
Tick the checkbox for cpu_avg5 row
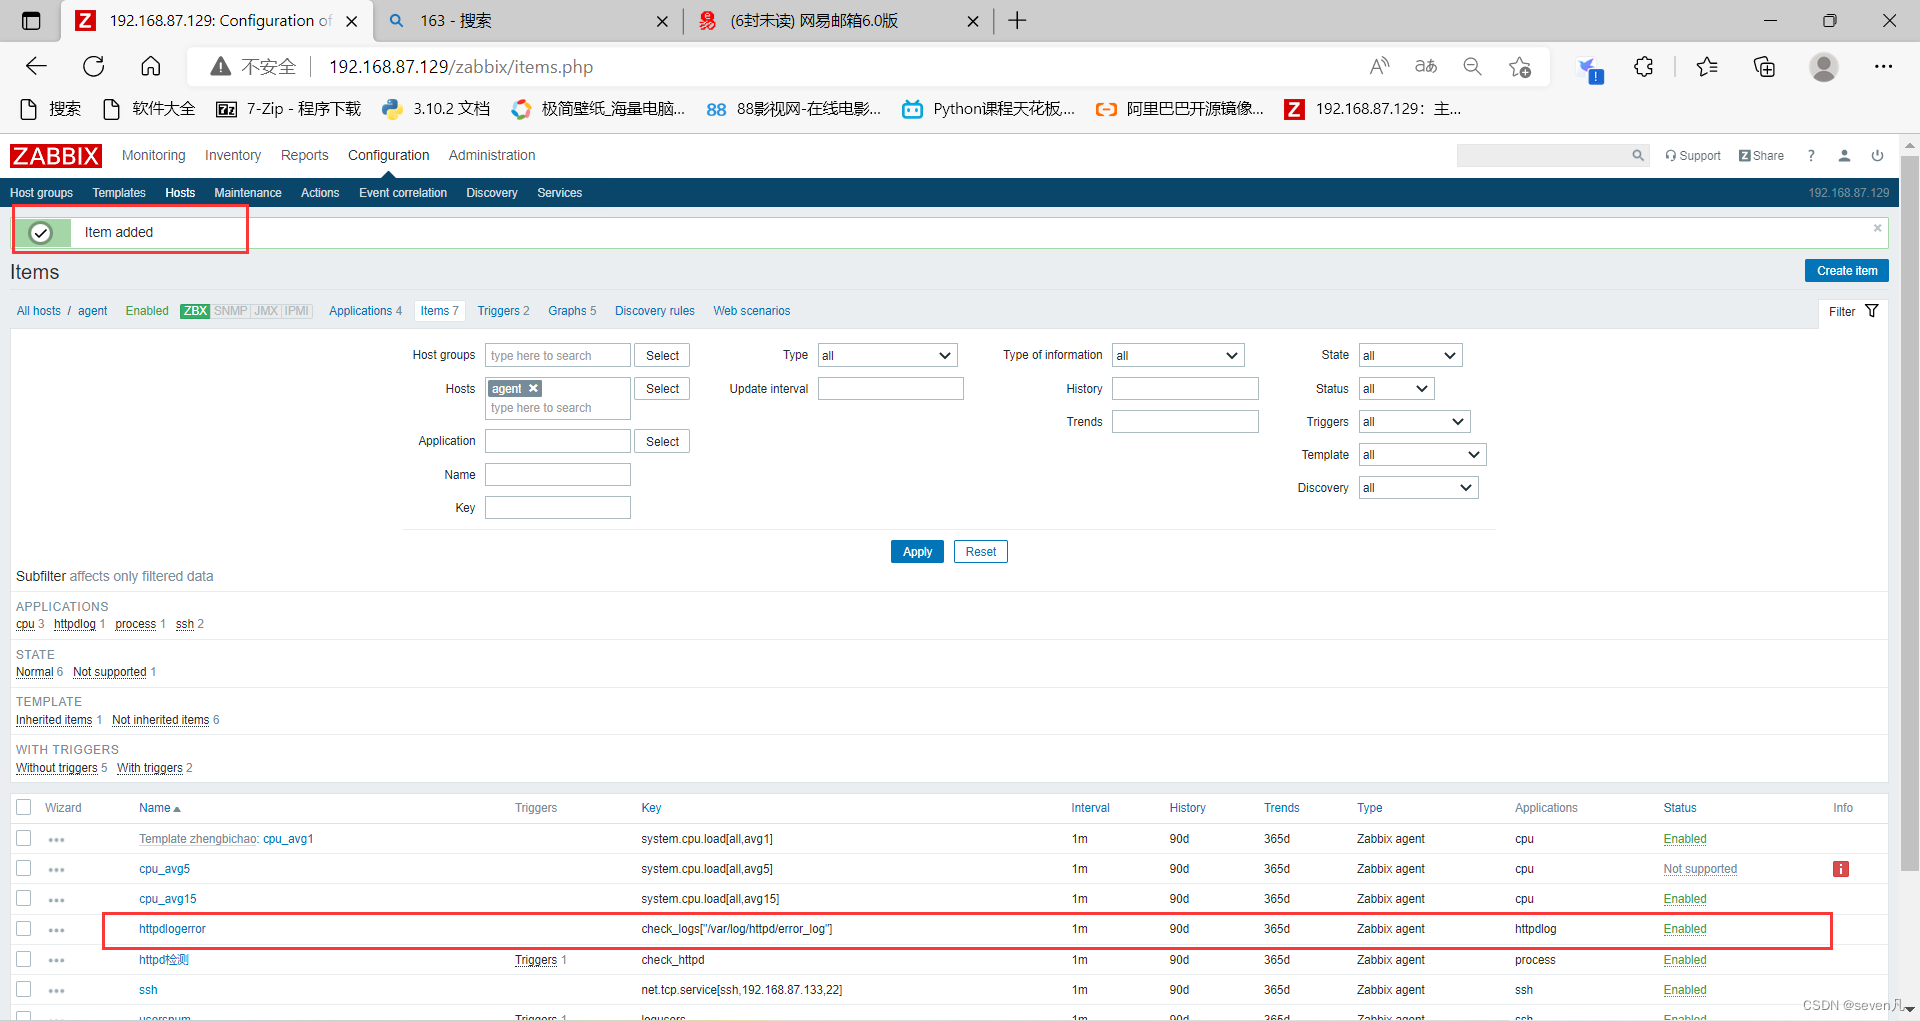coord(24,868)
